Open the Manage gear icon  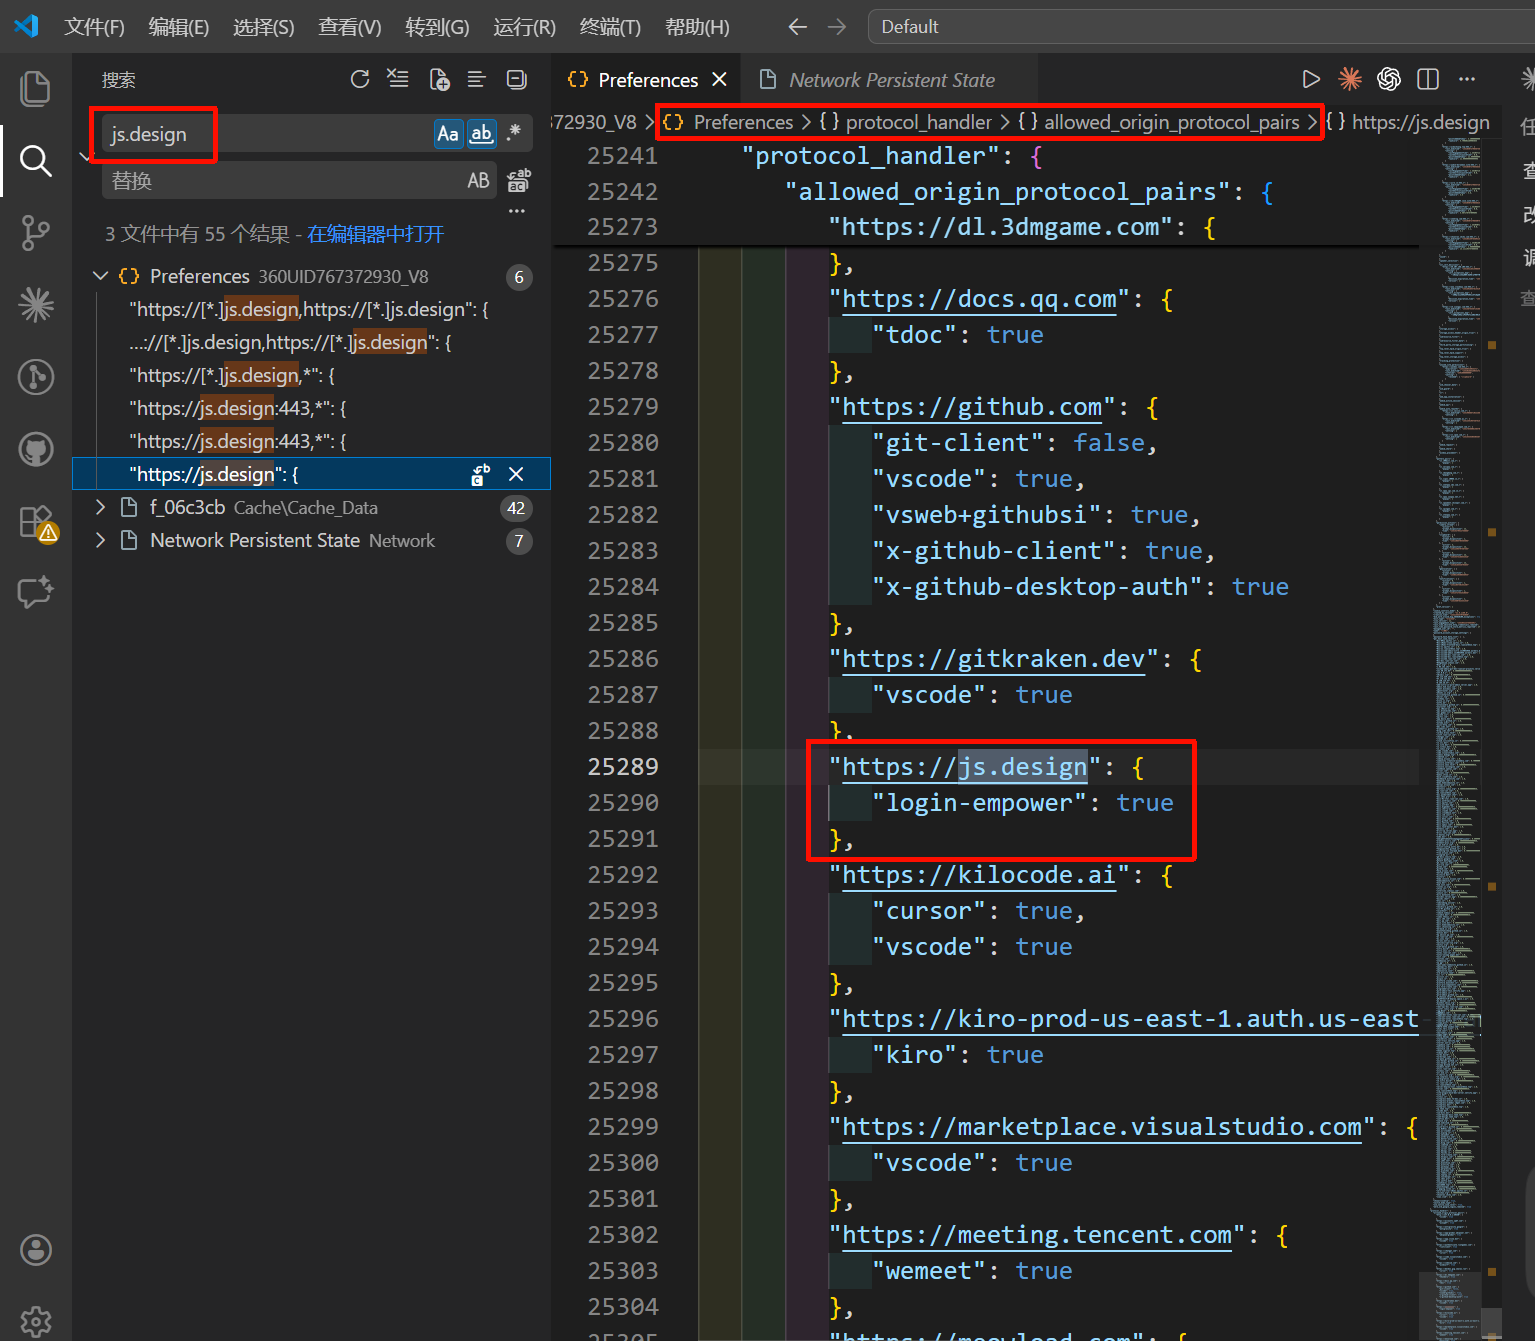(x=36, y=1322)
